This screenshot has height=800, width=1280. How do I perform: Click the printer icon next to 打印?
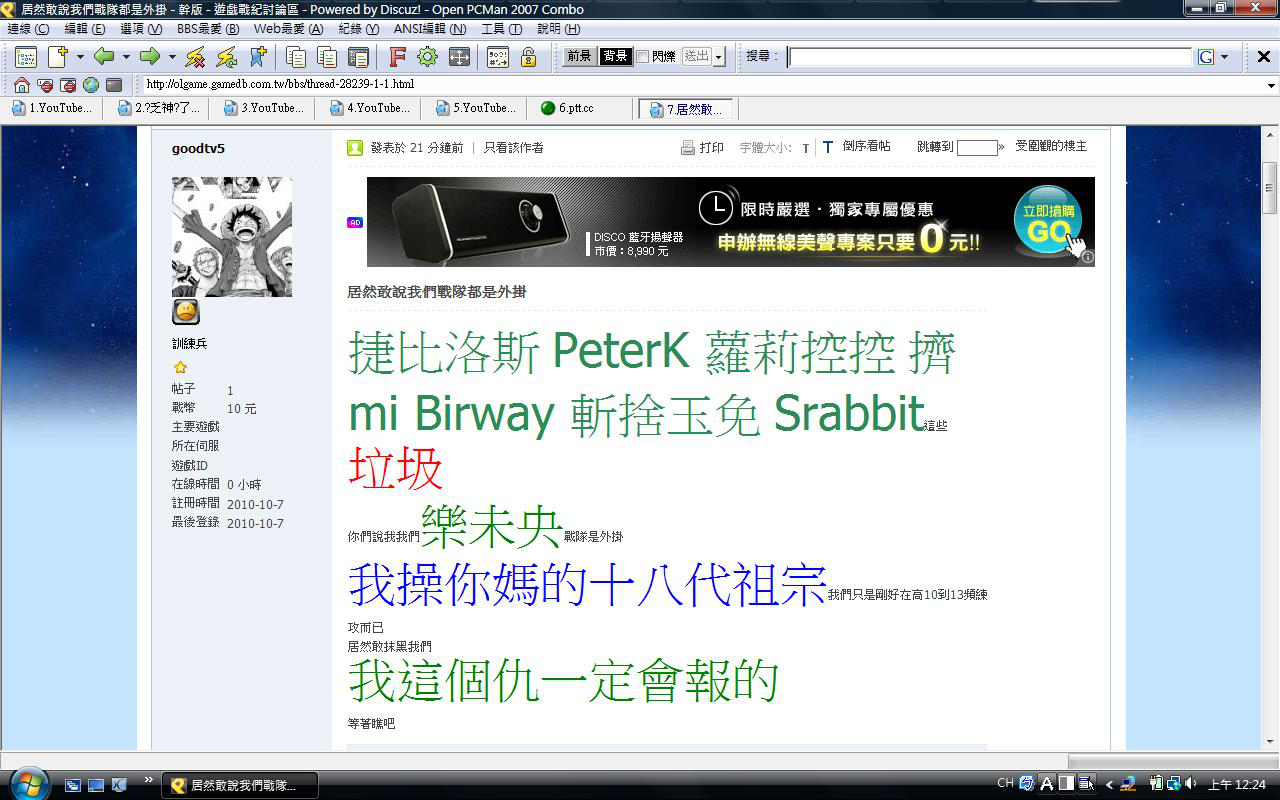click(x=688, y=148)
